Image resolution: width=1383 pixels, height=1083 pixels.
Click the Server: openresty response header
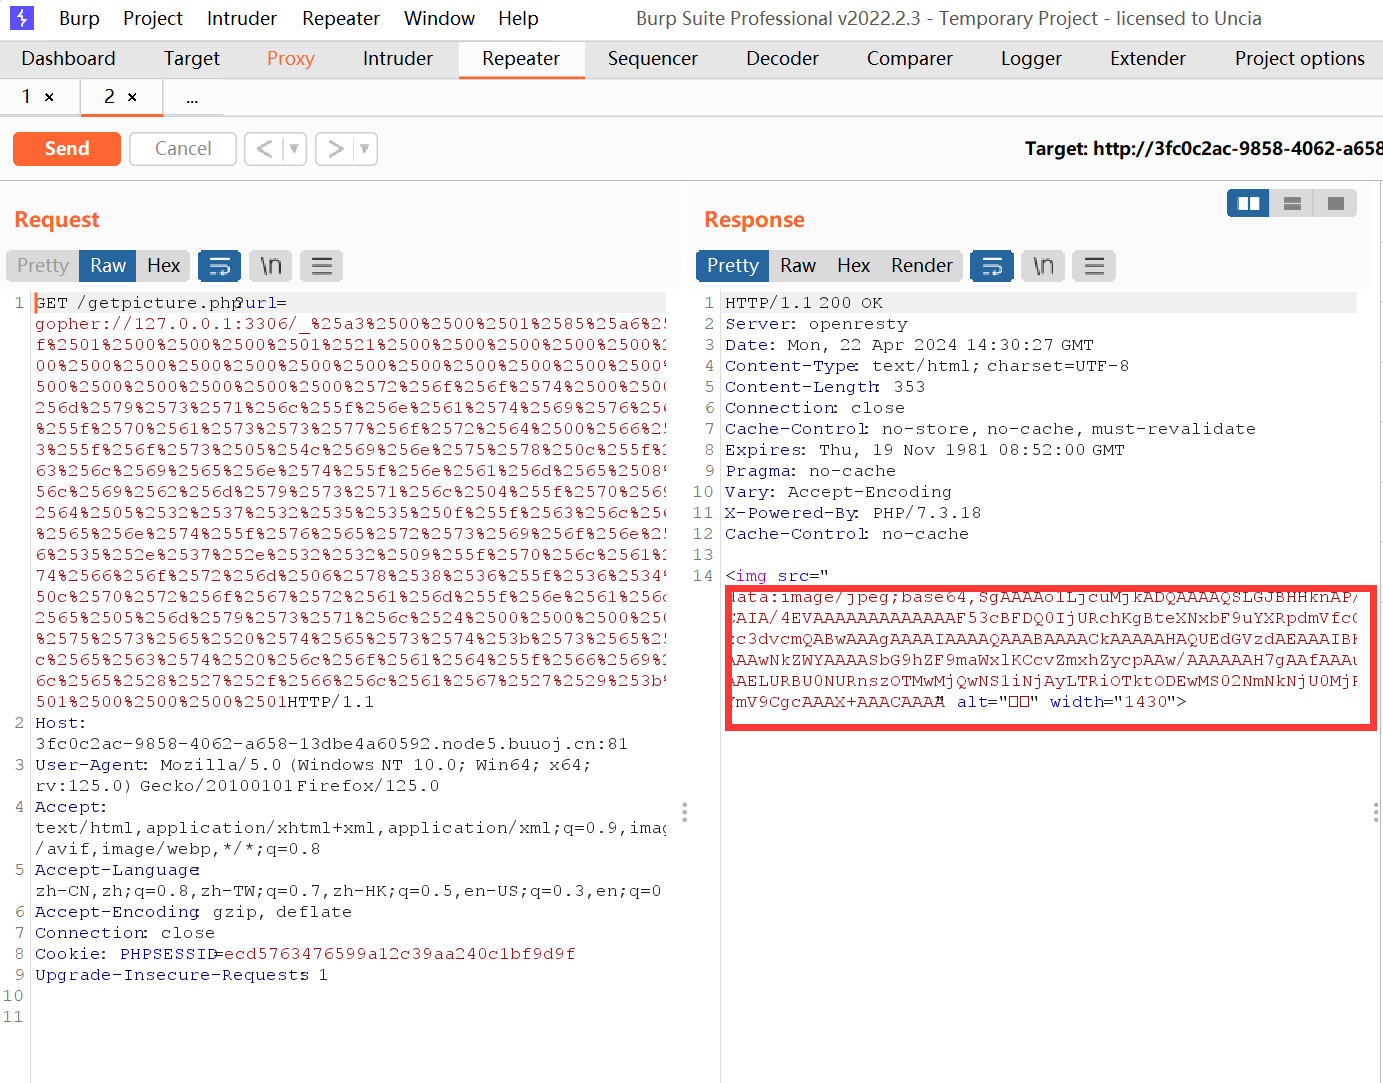[x=816, y=324]
